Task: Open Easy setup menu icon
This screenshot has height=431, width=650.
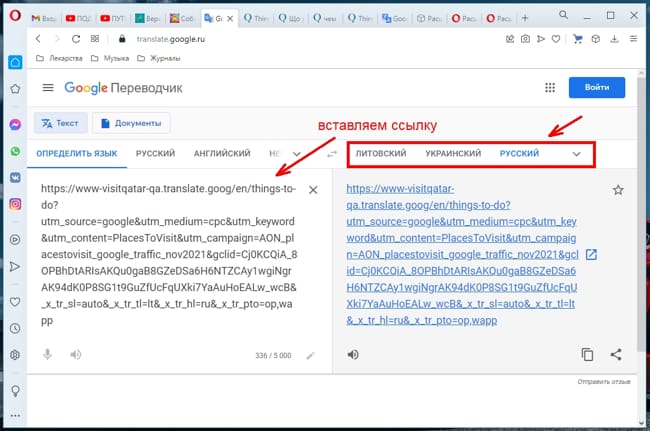Action: (x=633, y=39)
